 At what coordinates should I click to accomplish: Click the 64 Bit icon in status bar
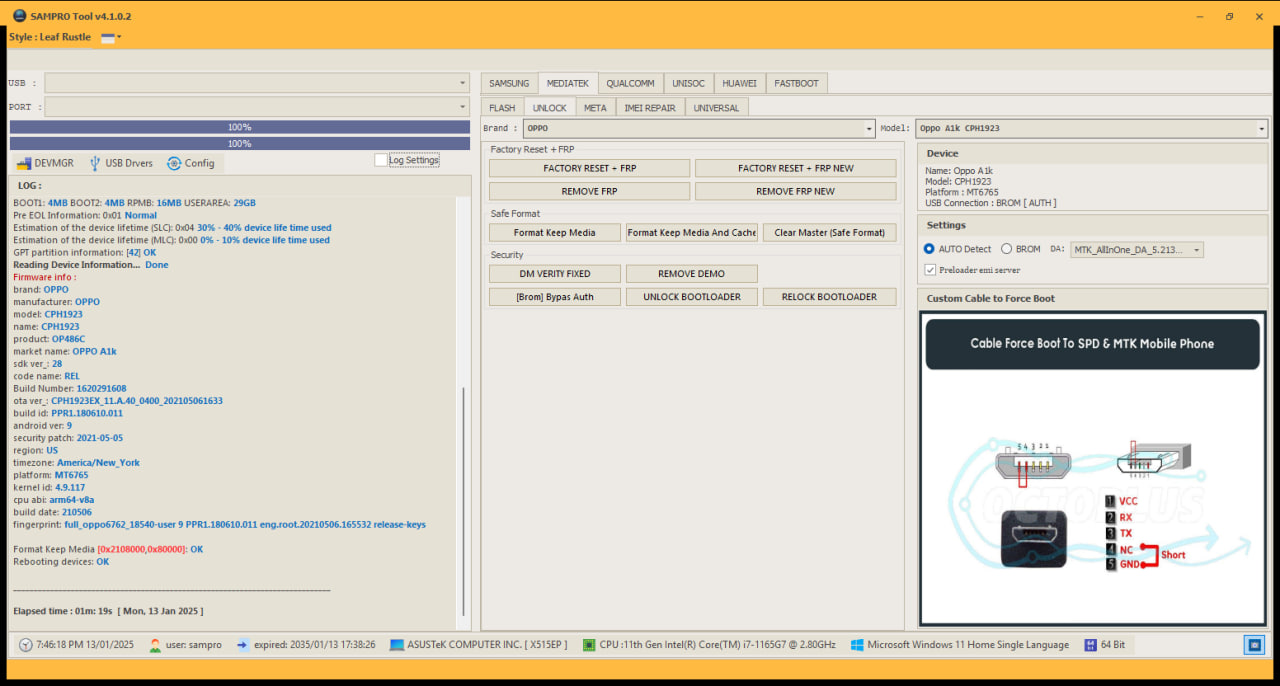(1090, 645)
